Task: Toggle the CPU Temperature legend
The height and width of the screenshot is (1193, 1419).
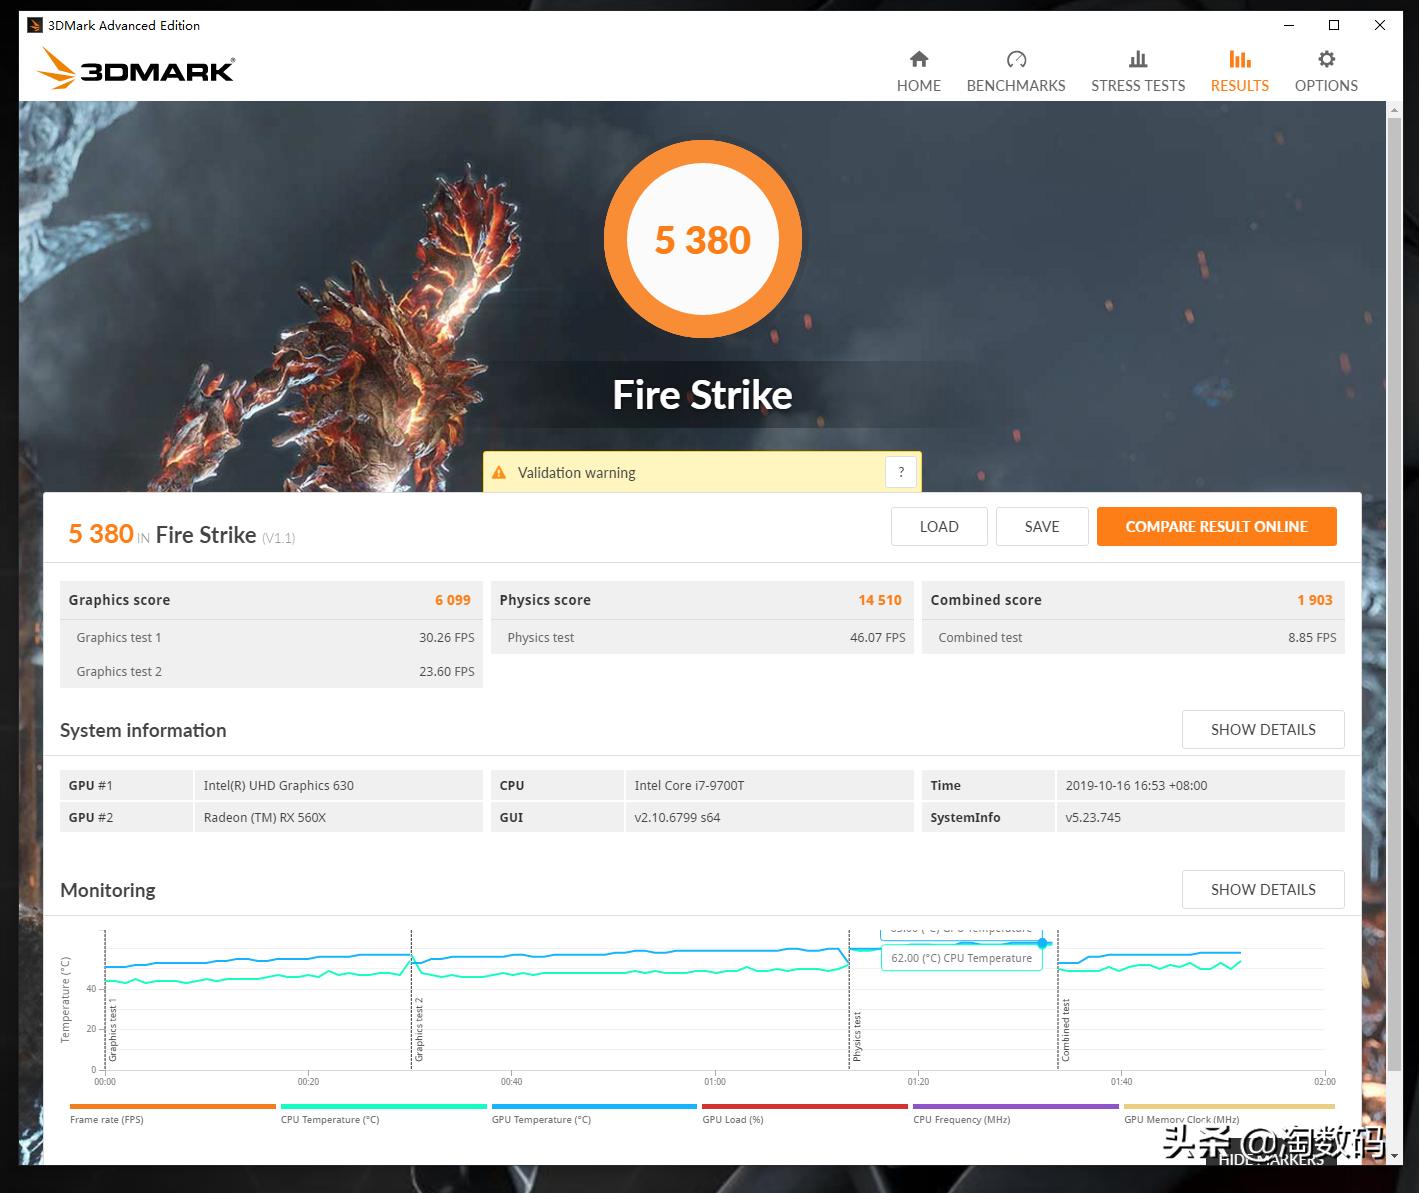Action: pos(384,1113)
